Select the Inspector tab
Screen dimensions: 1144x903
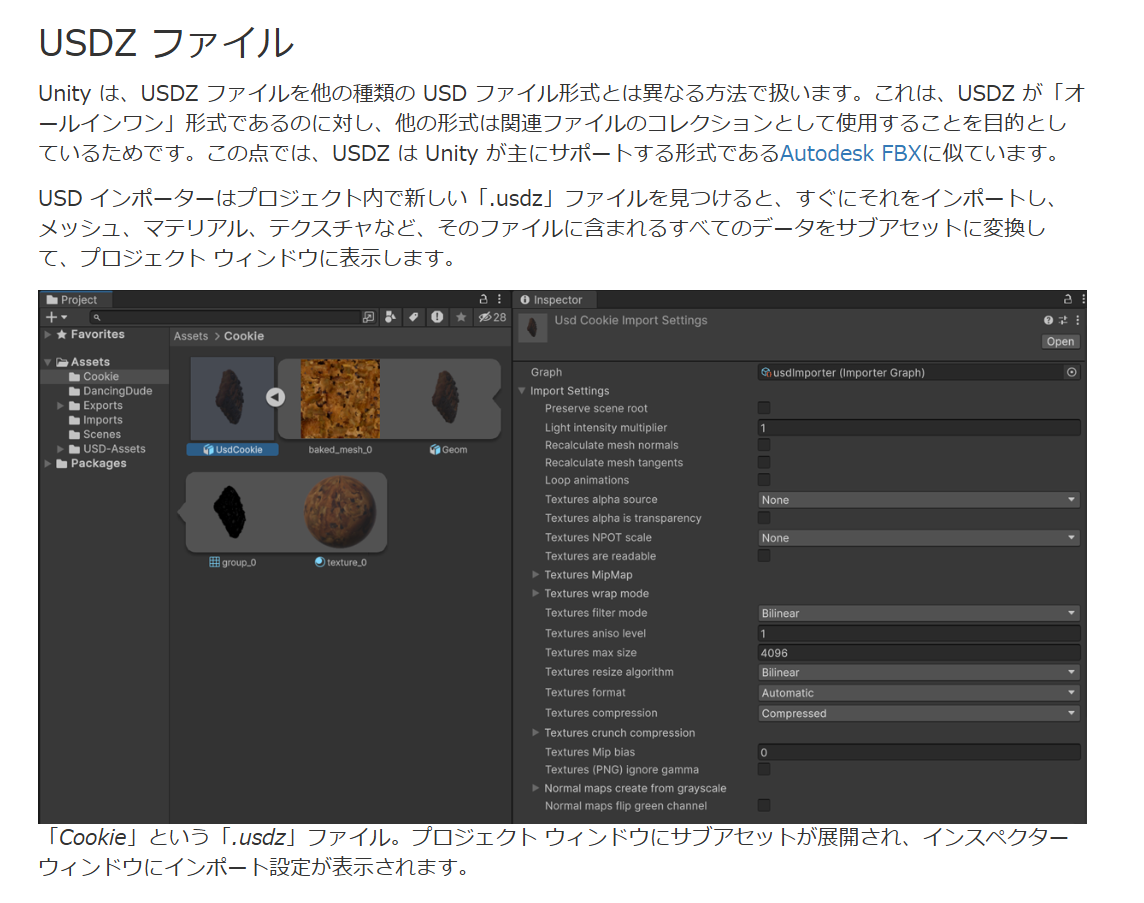pos(553,299)
